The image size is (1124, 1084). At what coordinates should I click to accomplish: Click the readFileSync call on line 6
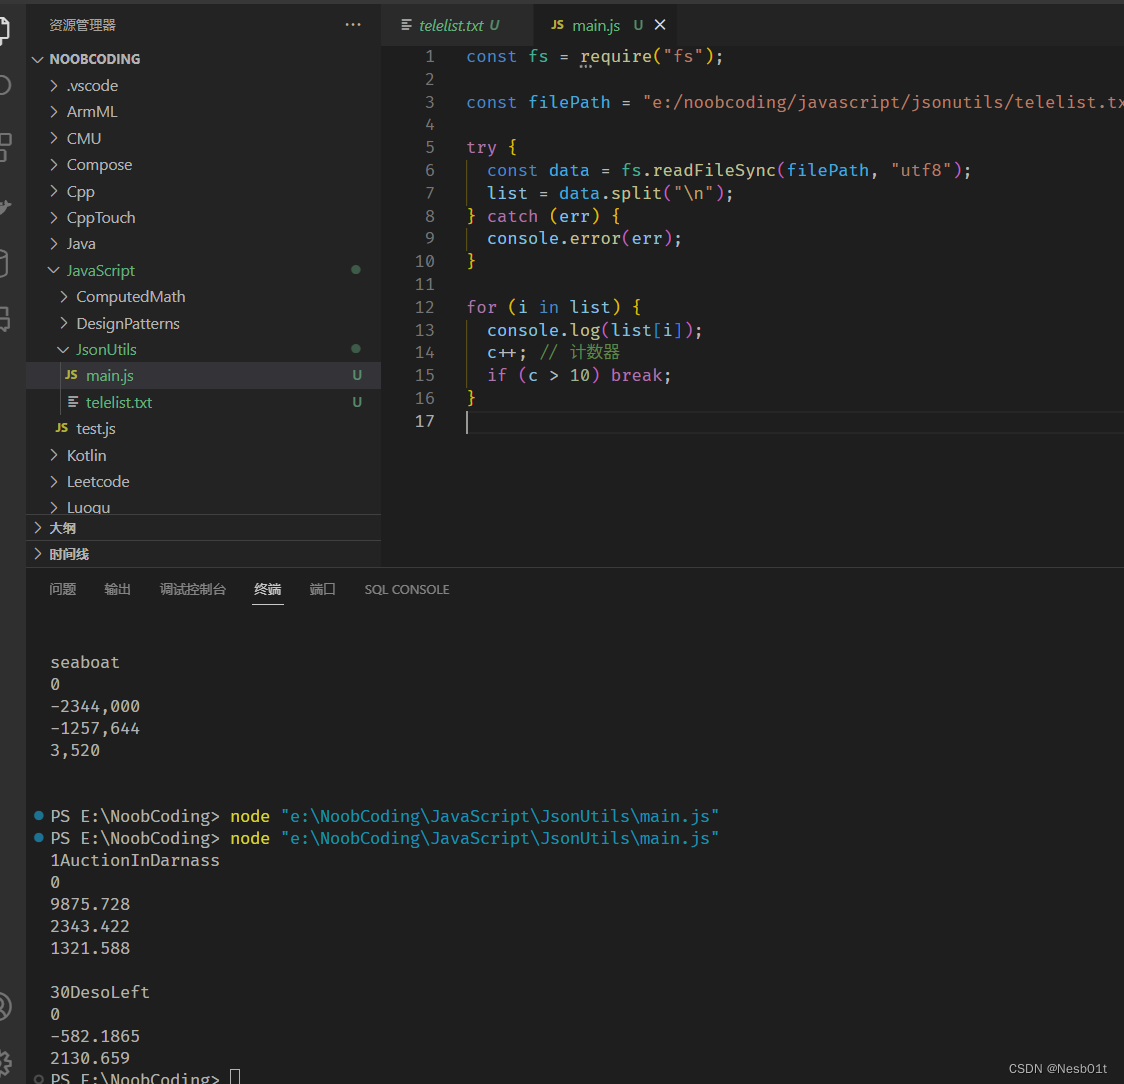click(x=714, y=171)
